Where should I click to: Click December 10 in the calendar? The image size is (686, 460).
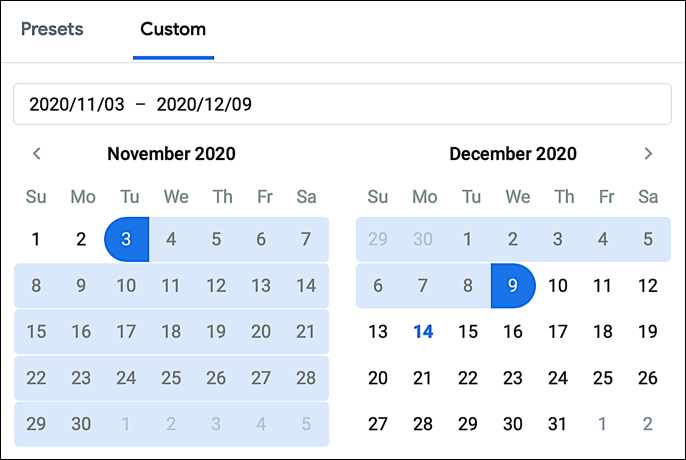558,286
